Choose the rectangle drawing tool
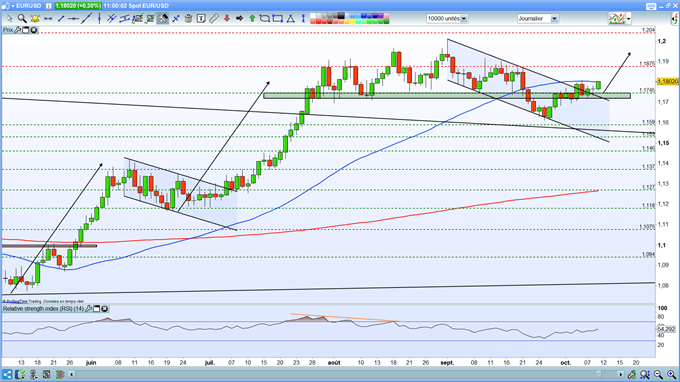This screenshot has height=382, width=680. pyautogui.click(x=278, y=19)
